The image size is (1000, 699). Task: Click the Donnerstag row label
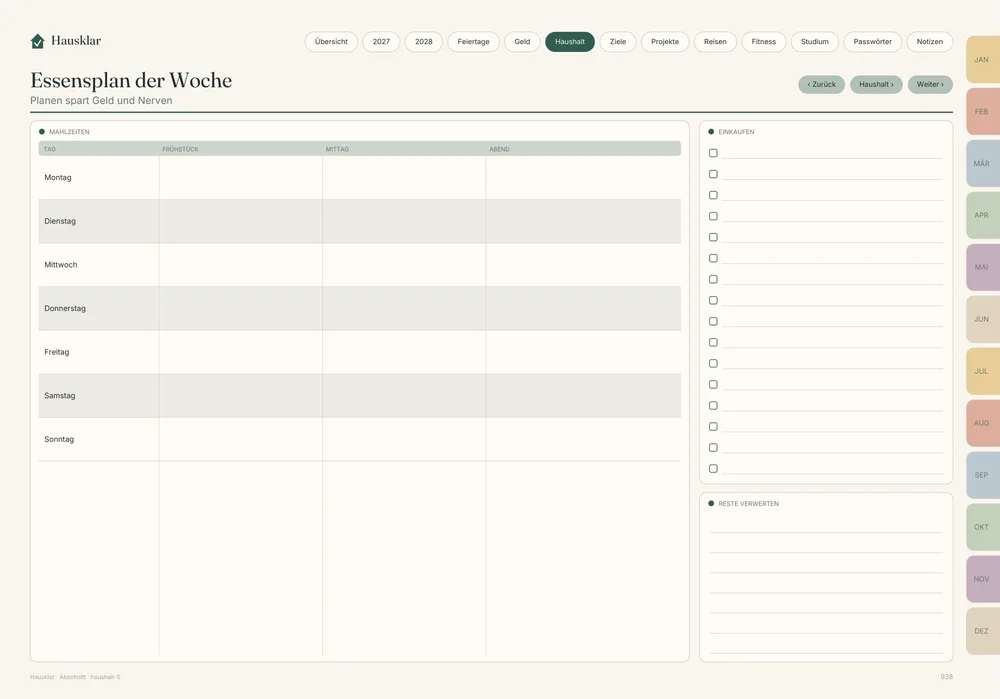pyautogui.click(x=65, y=309)
